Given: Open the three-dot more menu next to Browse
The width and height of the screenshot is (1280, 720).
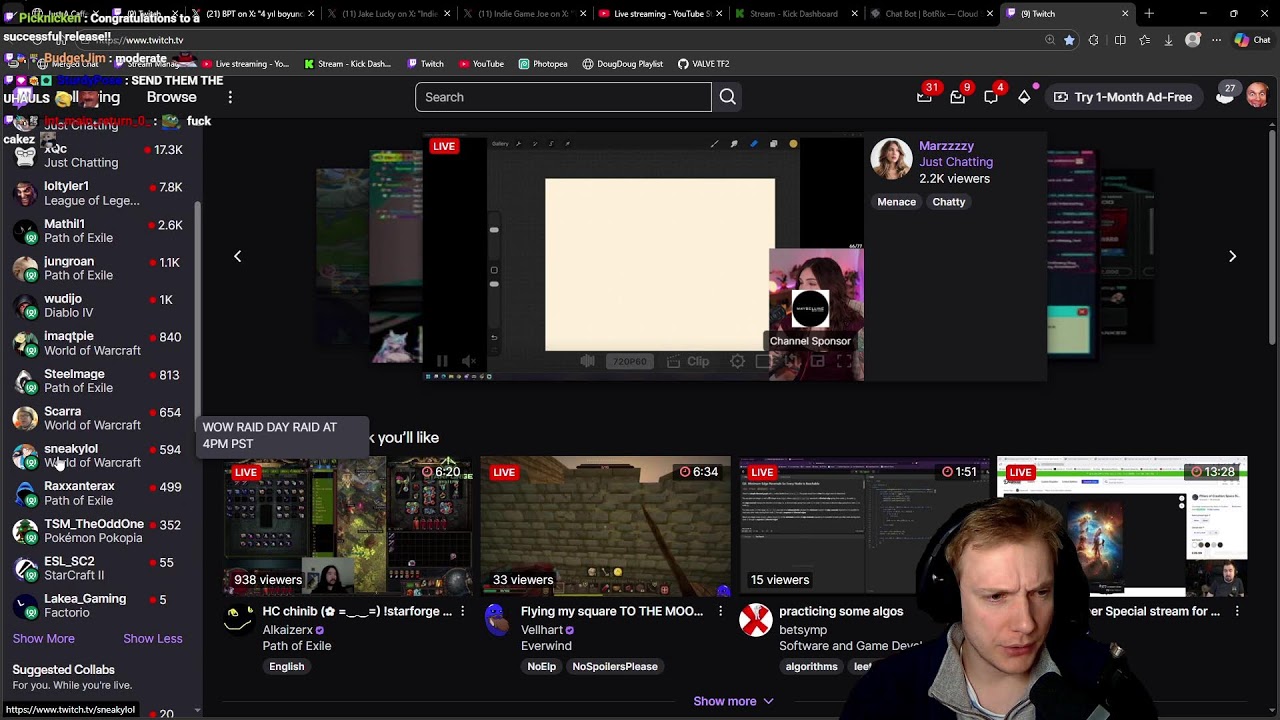Looking at the screenshot, I should (230, 97).
